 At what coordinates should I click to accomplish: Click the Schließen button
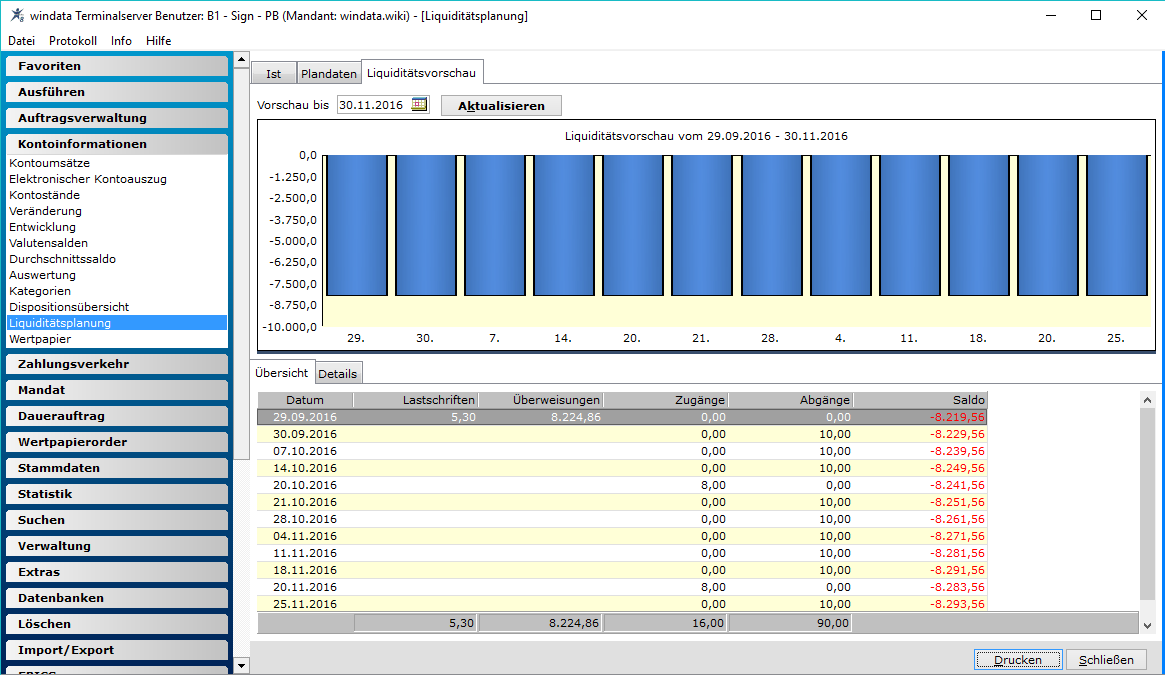(1106, 659)
